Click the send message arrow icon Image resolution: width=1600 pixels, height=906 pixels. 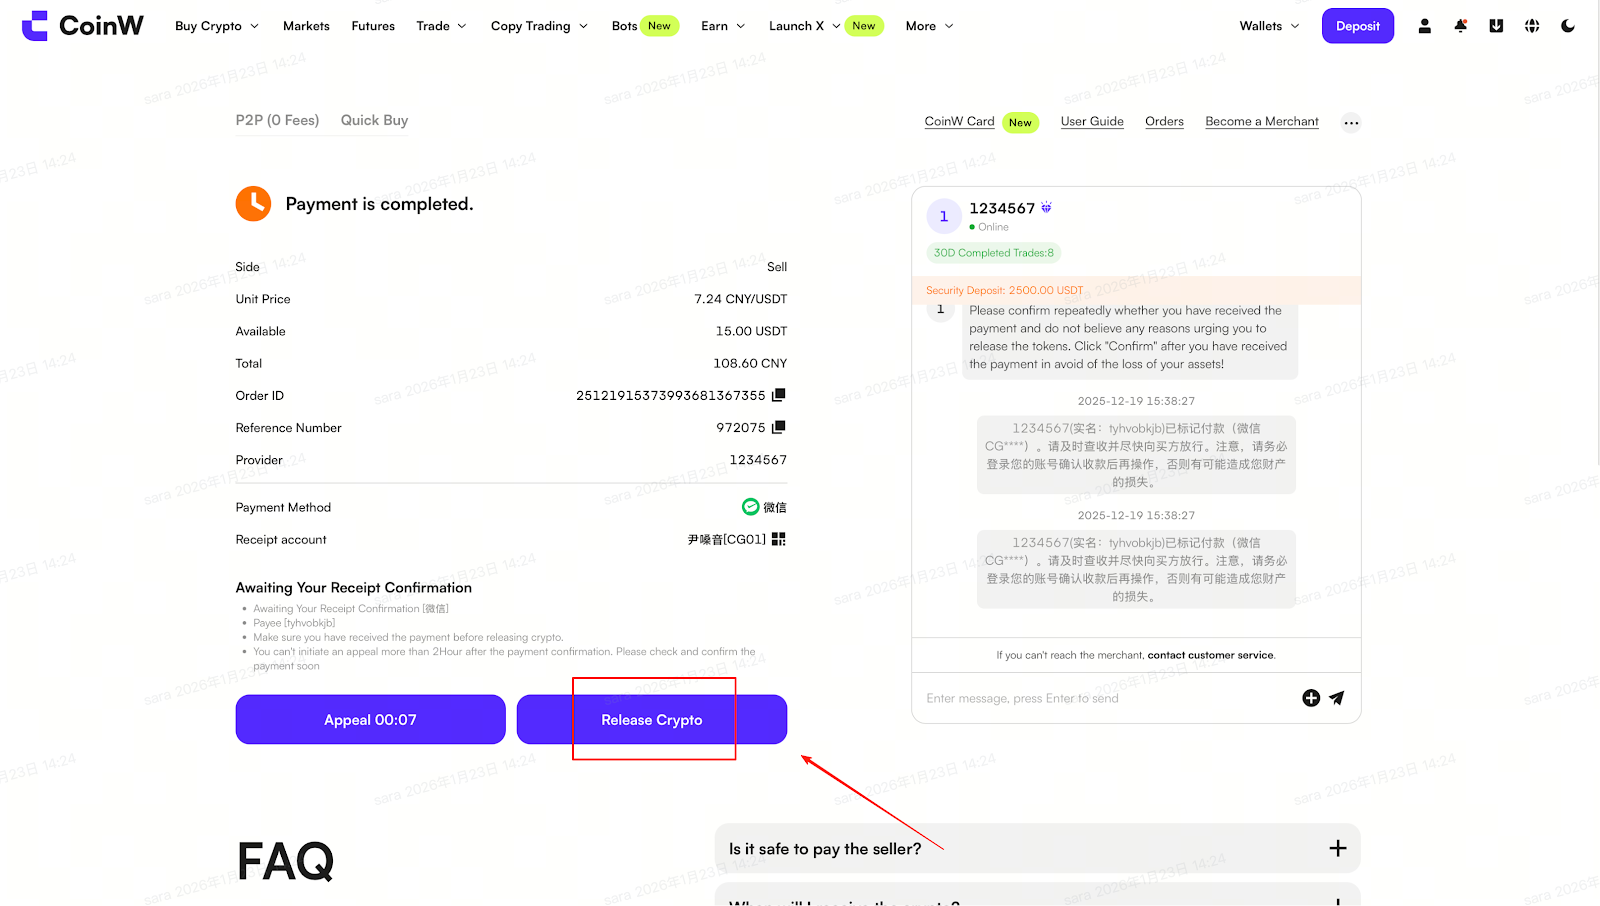click(x=1337, y=698)
